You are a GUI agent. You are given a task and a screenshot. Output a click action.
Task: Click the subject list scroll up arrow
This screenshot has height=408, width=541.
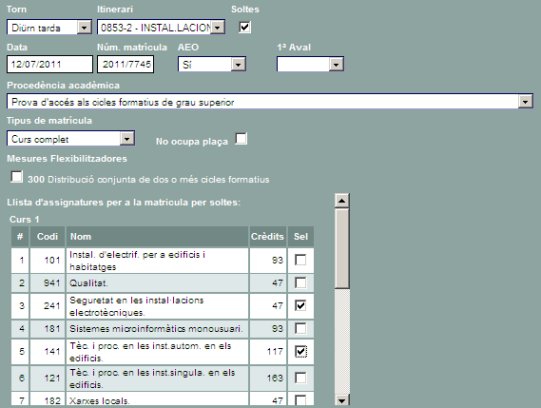(x=342, y=201)
